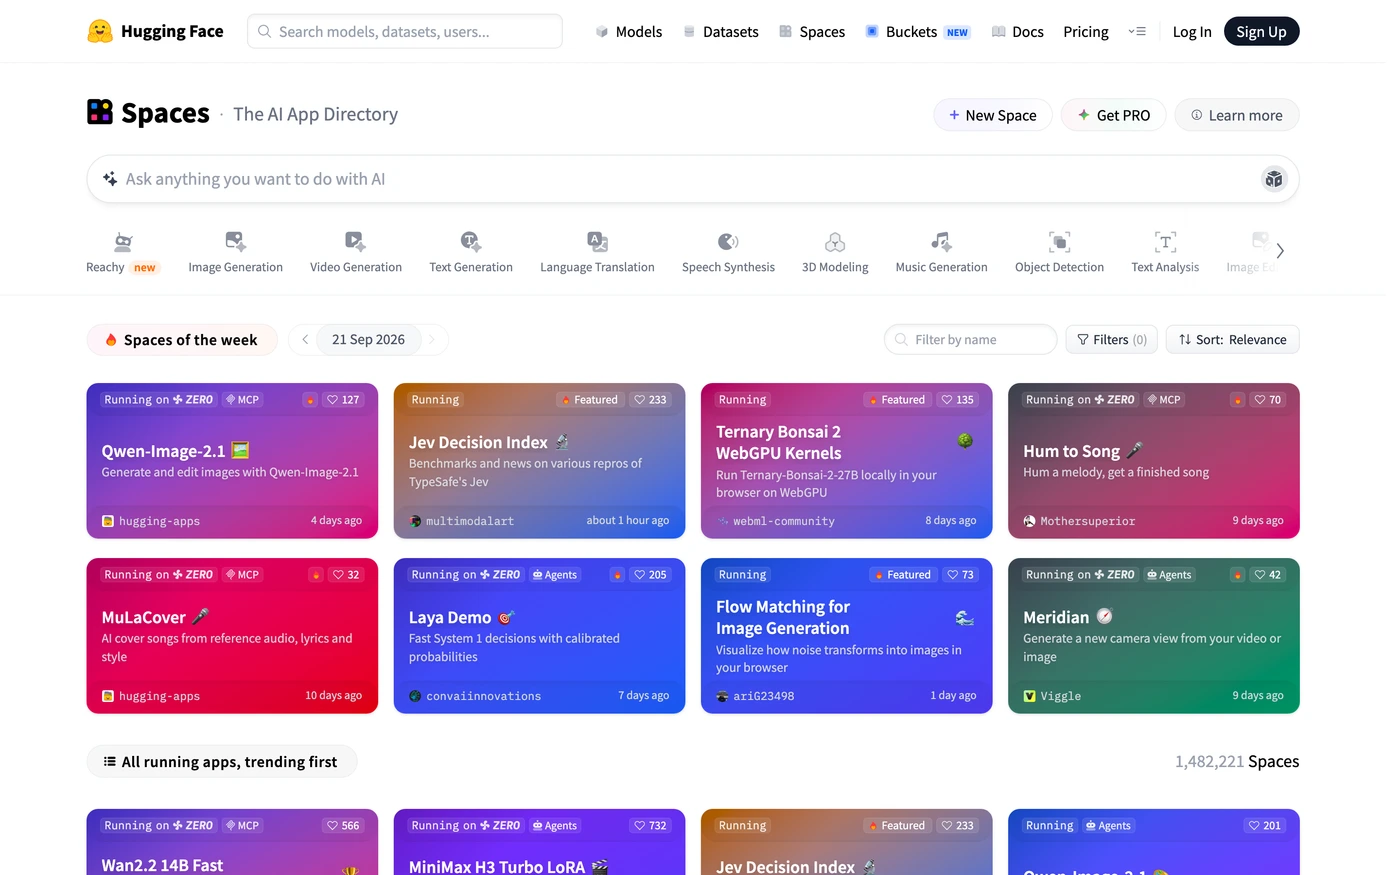The height and width of the screenshot is (875, 1400).
Task: Click the Log In link
Action: pyautogui.click(x=1192, y=32)
